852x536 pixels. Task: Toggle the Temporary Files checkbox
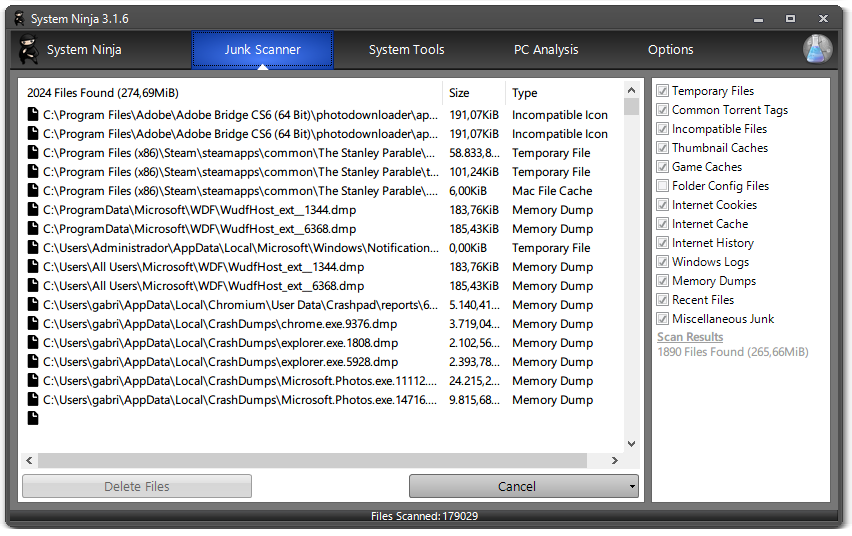(x=662, y=91)
